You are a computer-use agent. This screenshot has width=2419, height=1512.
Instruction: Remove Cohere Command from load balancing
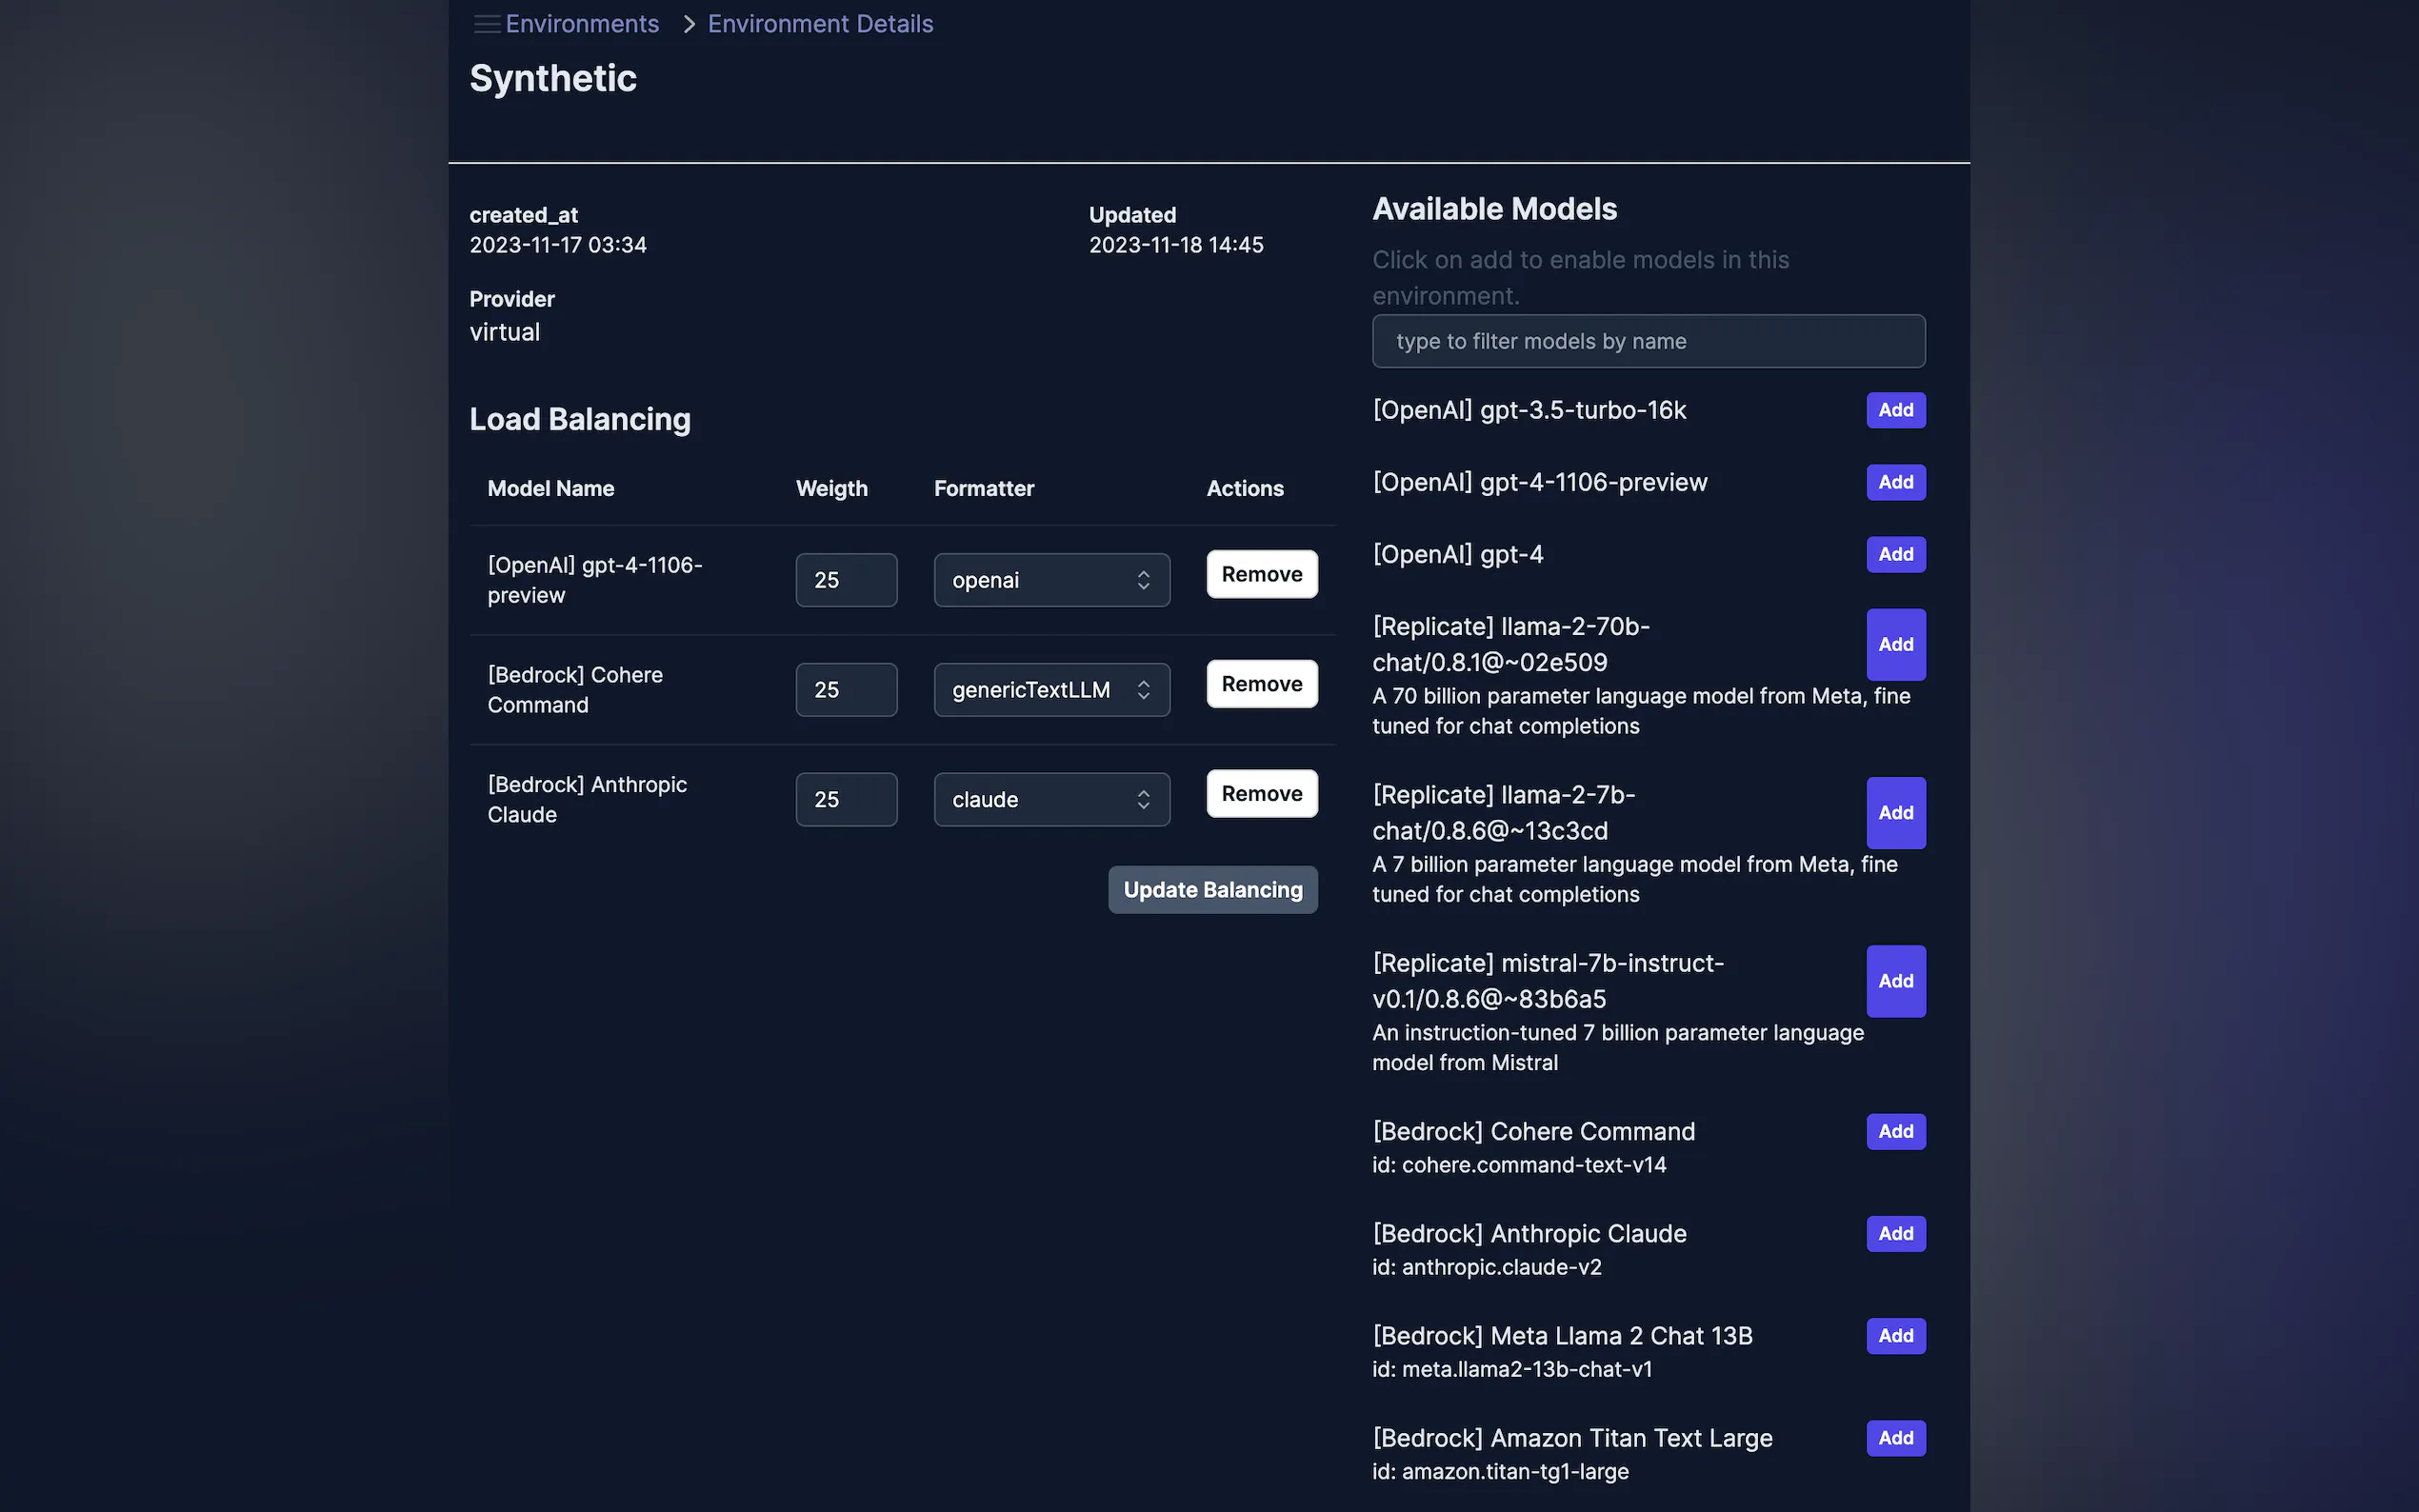[x=1261, y=683]
